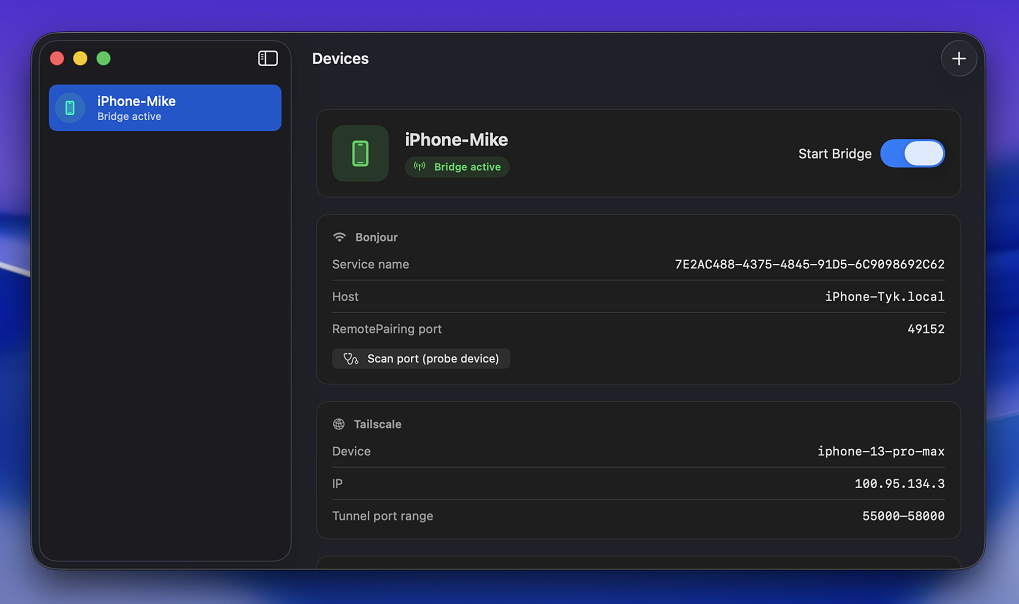1019x604 pixels.
Task: Click the iPhone-Mike heading in device card
Action: click(456, 140)
